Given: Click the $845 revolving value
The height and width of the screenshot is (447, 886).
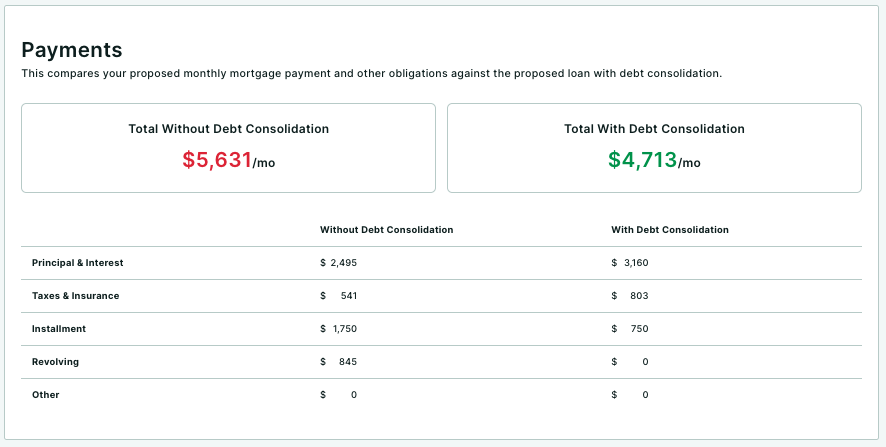Looking at the screenshot, I should 338,362.
